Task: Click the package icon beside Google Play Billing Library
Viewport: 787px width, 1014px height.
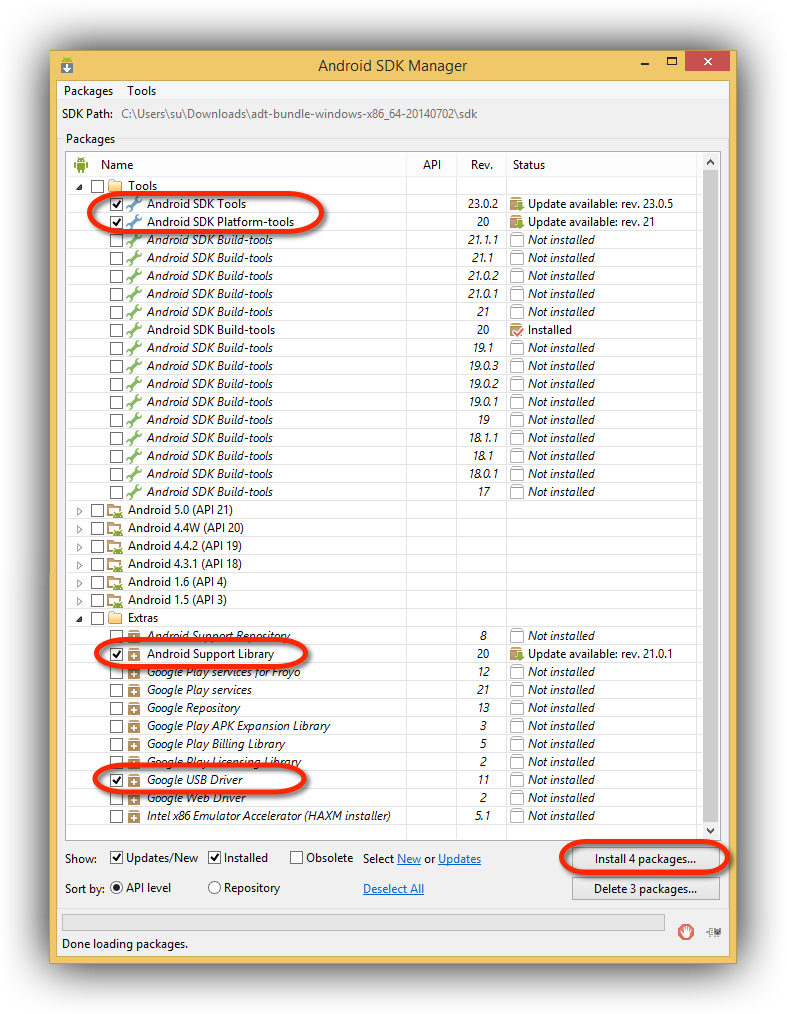Action: click(134, 744)
